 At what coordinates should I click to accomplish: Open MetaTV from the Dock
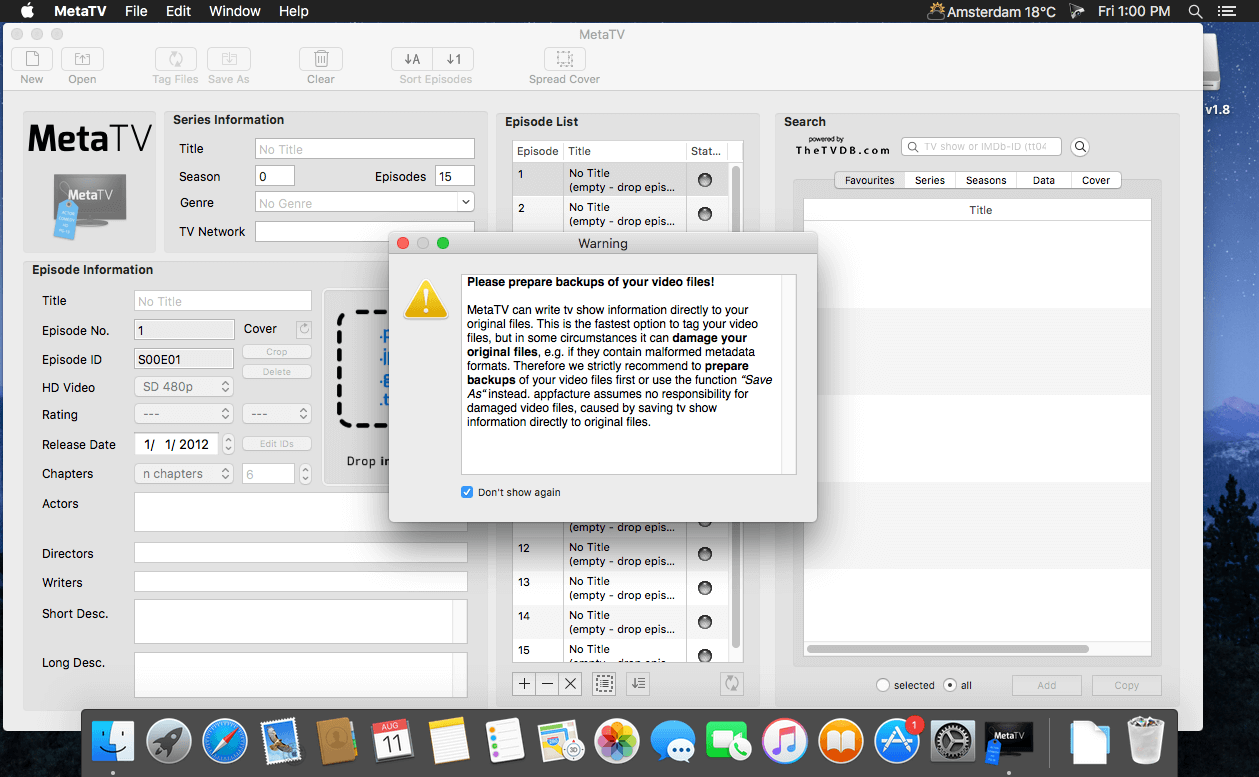[1007, 742]
